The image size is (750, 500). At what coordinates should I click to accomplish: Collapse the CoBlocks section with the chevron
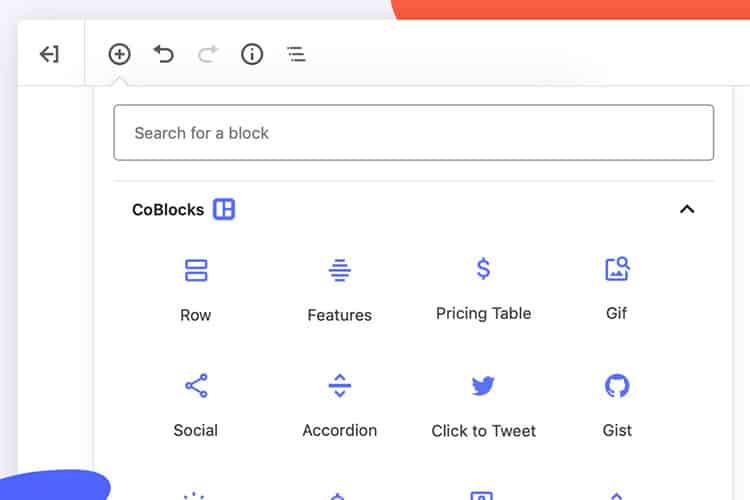tap(686, 209)
